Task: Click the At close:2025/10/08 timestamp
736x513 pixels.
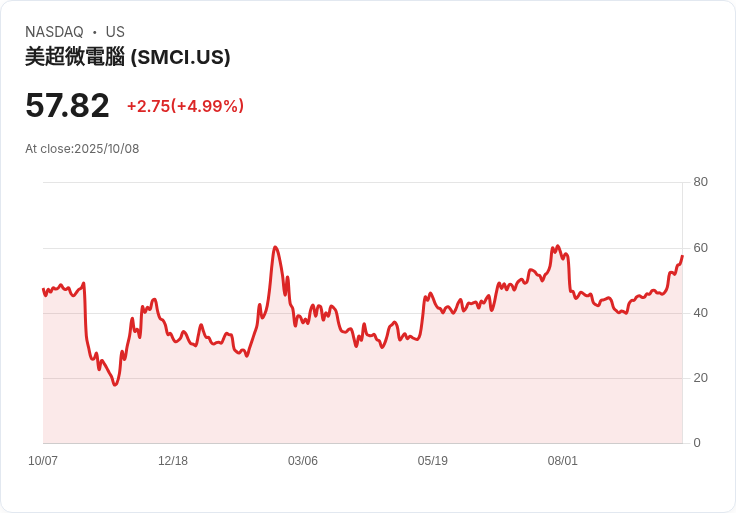Action: click(x=82, y=149)
